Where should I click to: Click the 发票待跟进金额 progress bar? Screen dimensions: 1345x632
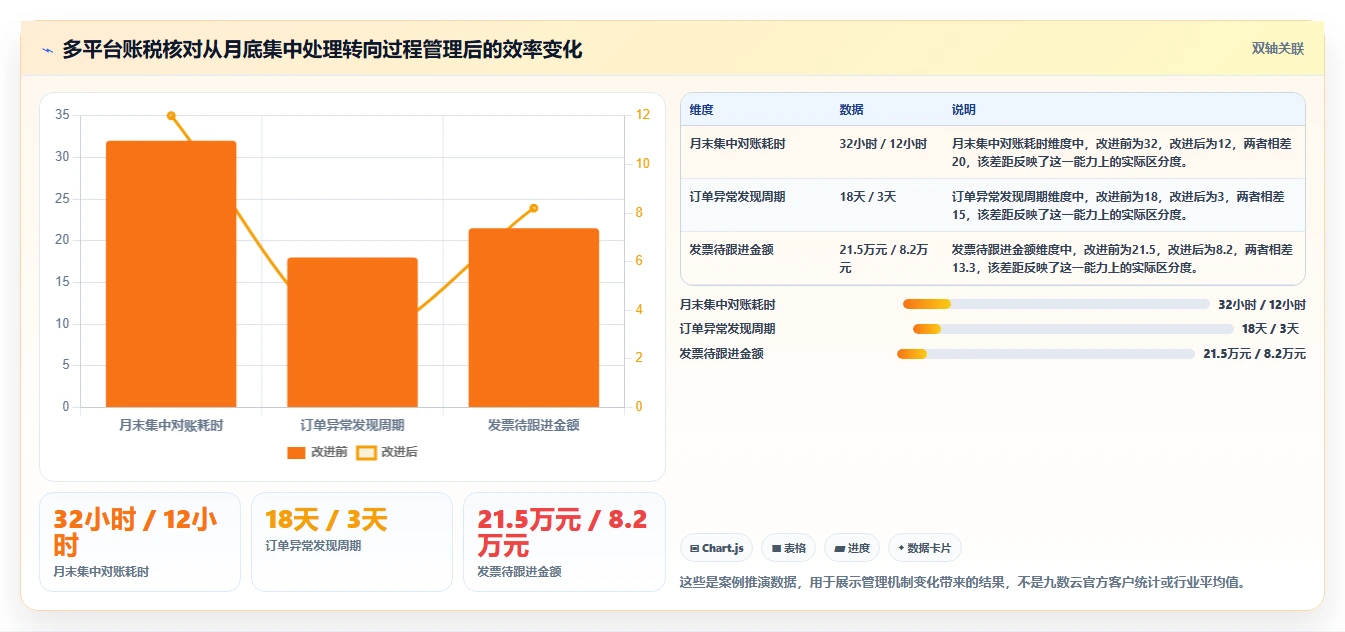(1046, 354)
